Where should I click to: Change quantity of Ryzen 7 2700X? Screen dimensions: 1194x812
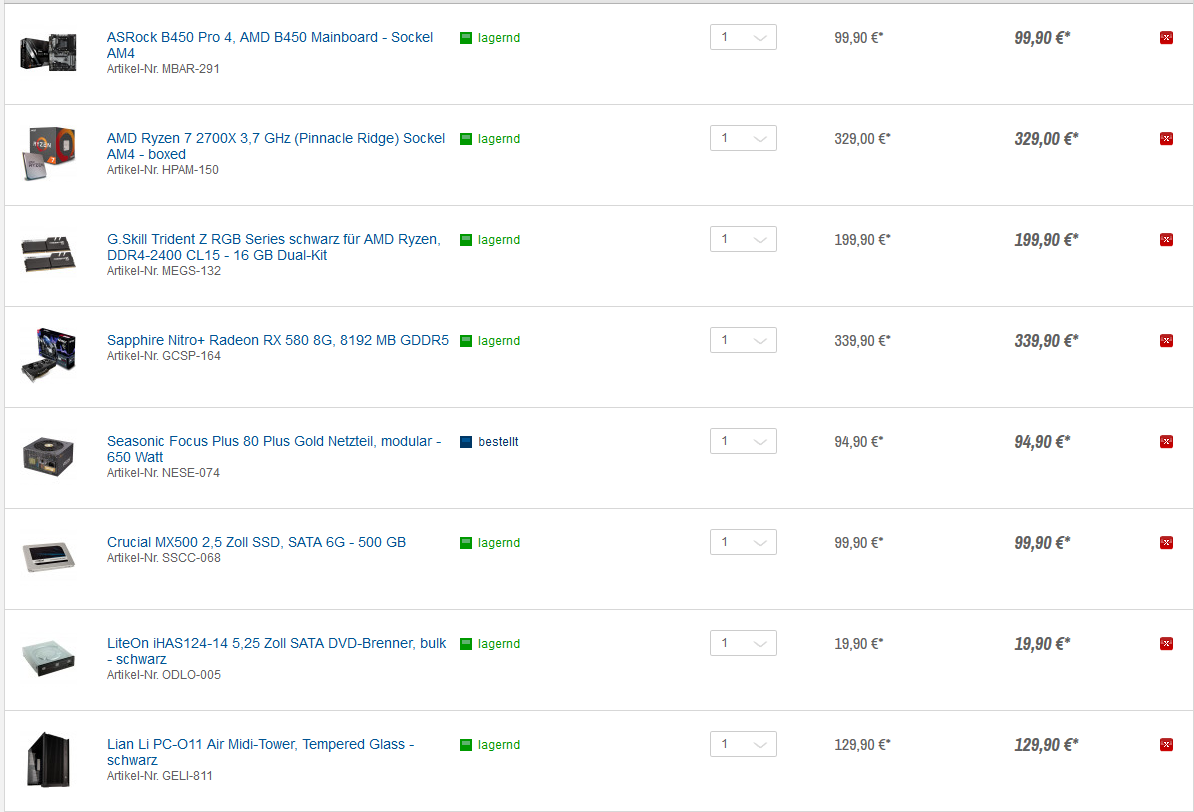tap(743, 139)
